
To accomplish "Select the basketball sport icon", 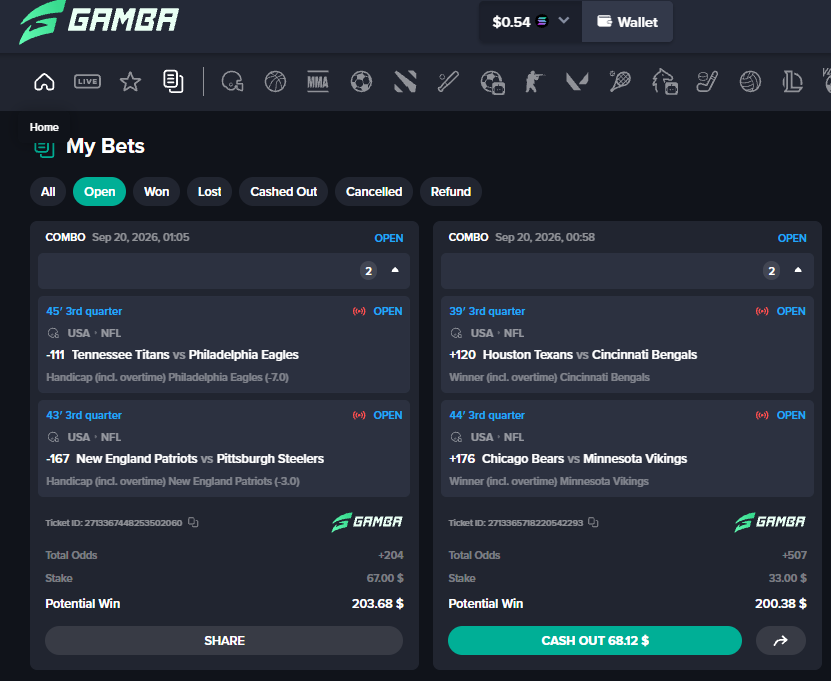I will (275, 82).
